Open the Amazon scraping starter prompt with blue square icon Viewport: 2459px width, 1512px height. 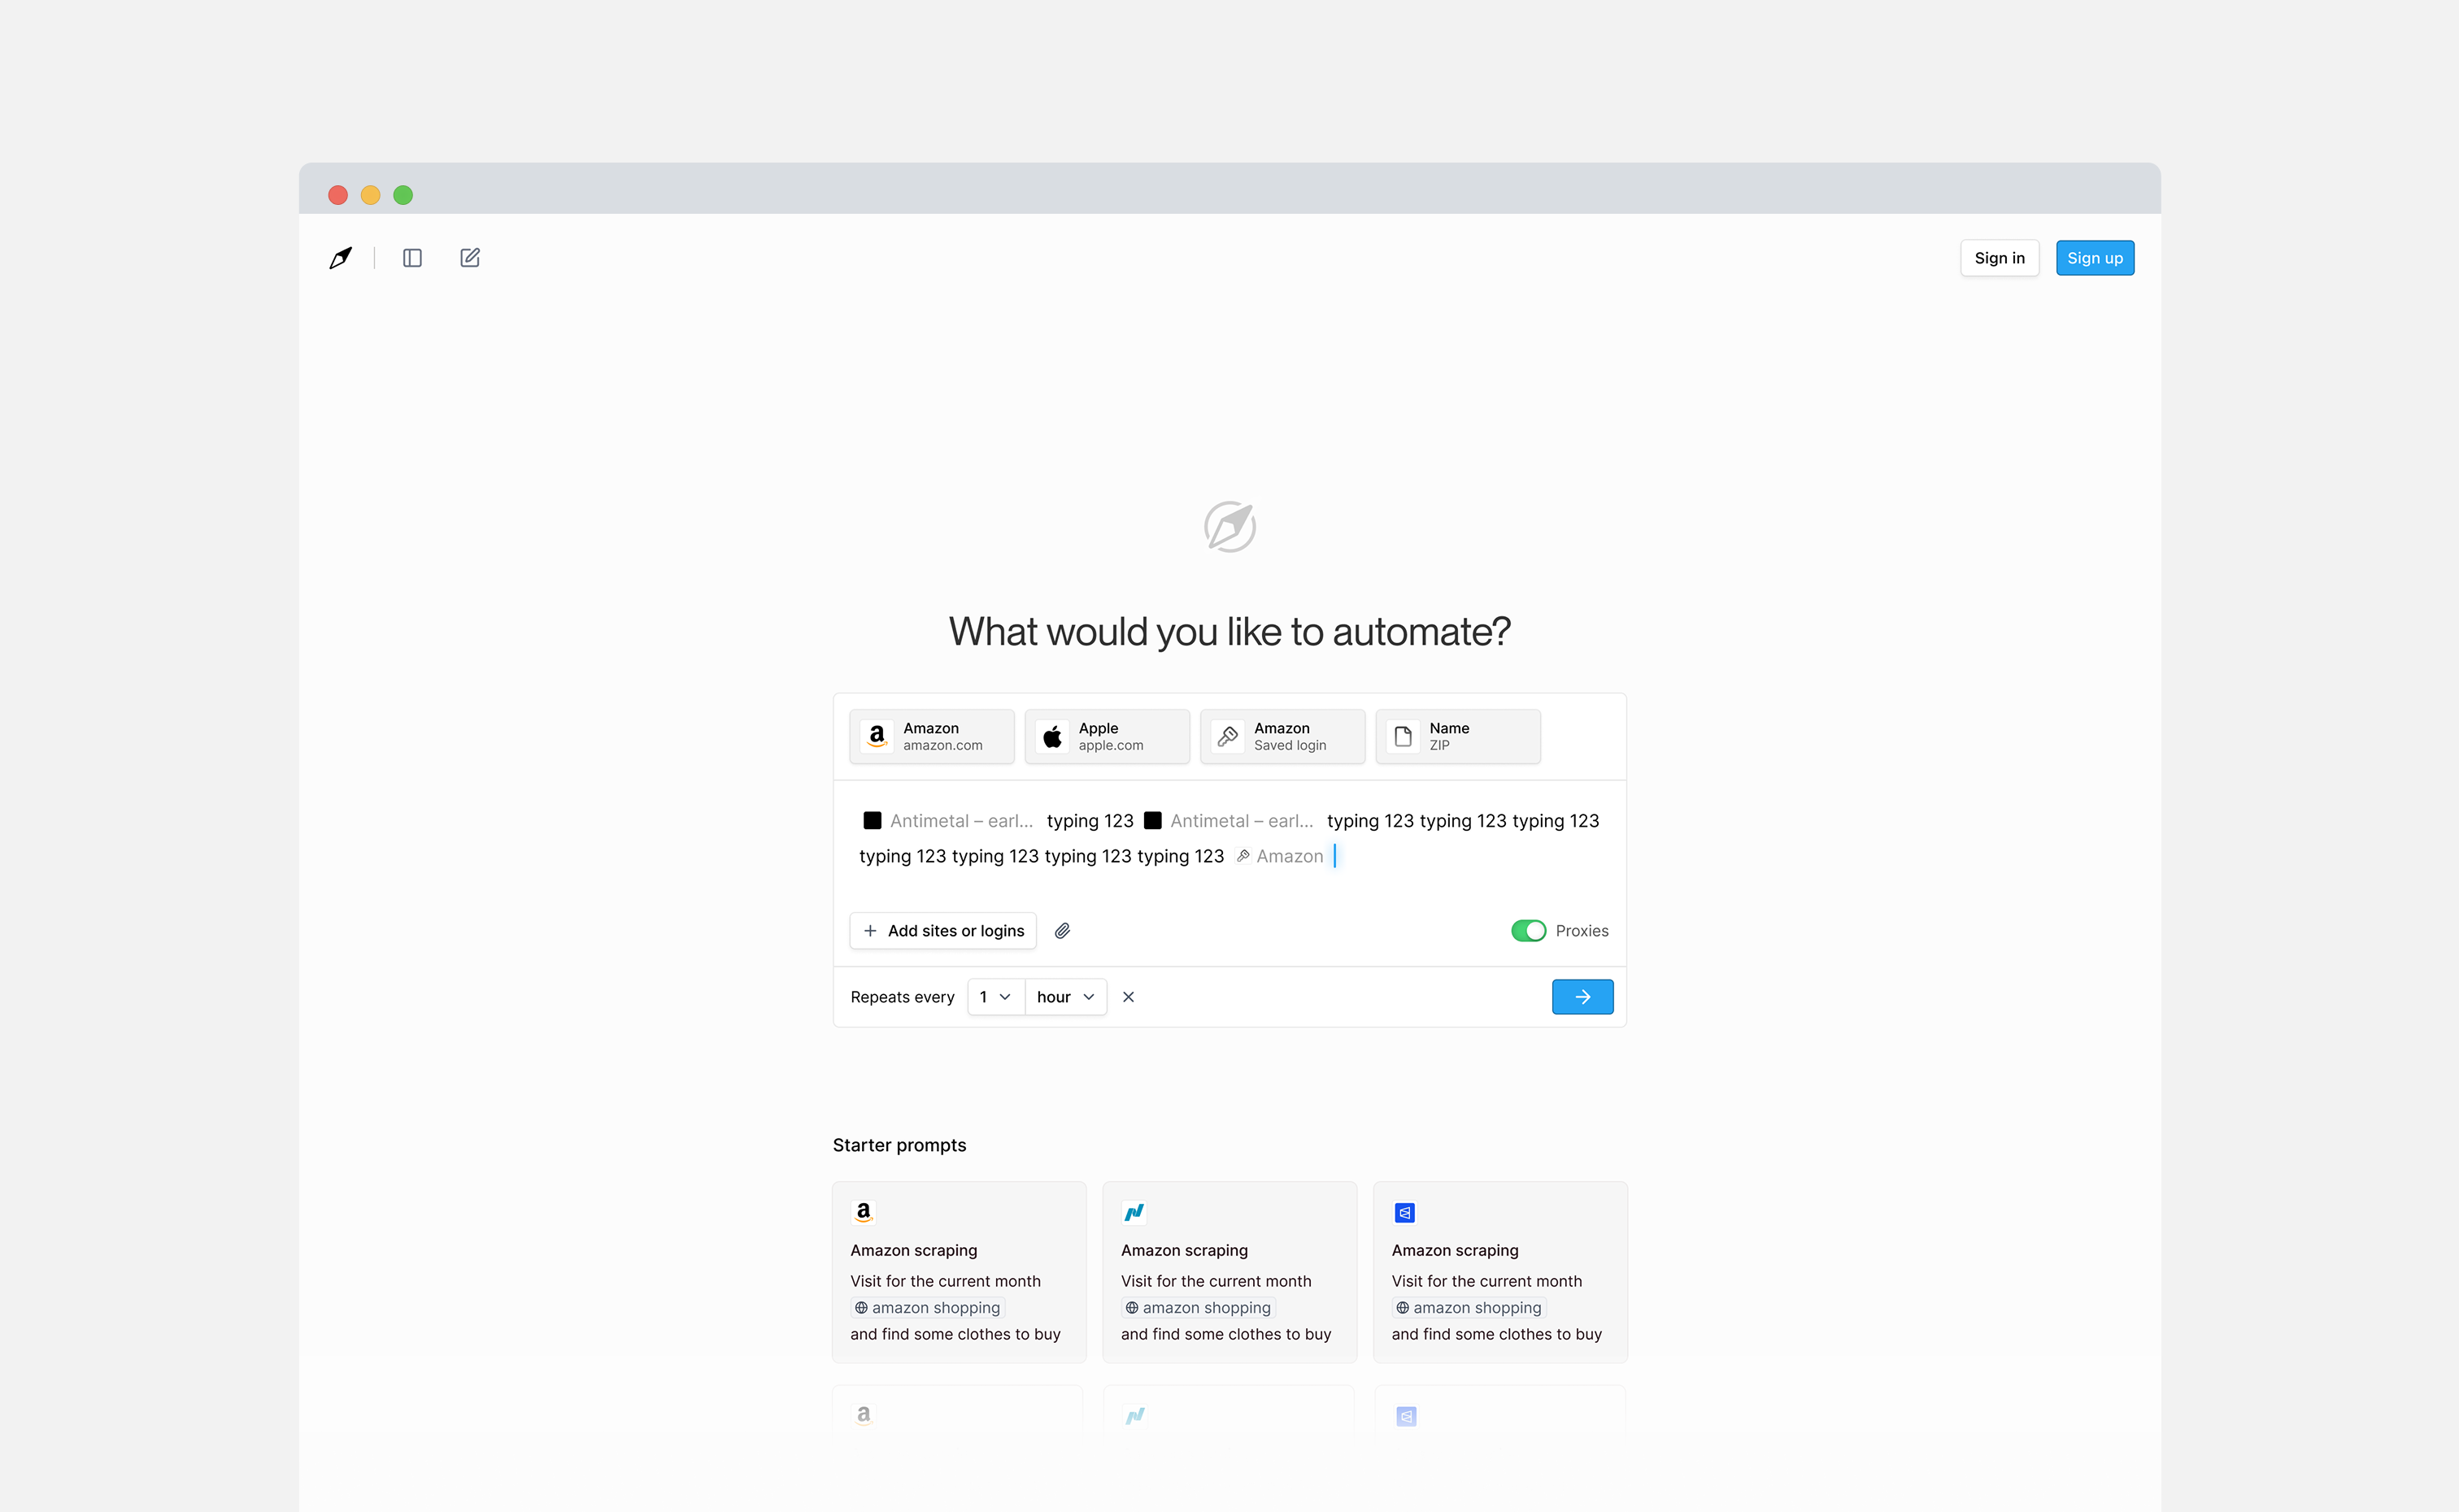click(x=1500, y=1272)
